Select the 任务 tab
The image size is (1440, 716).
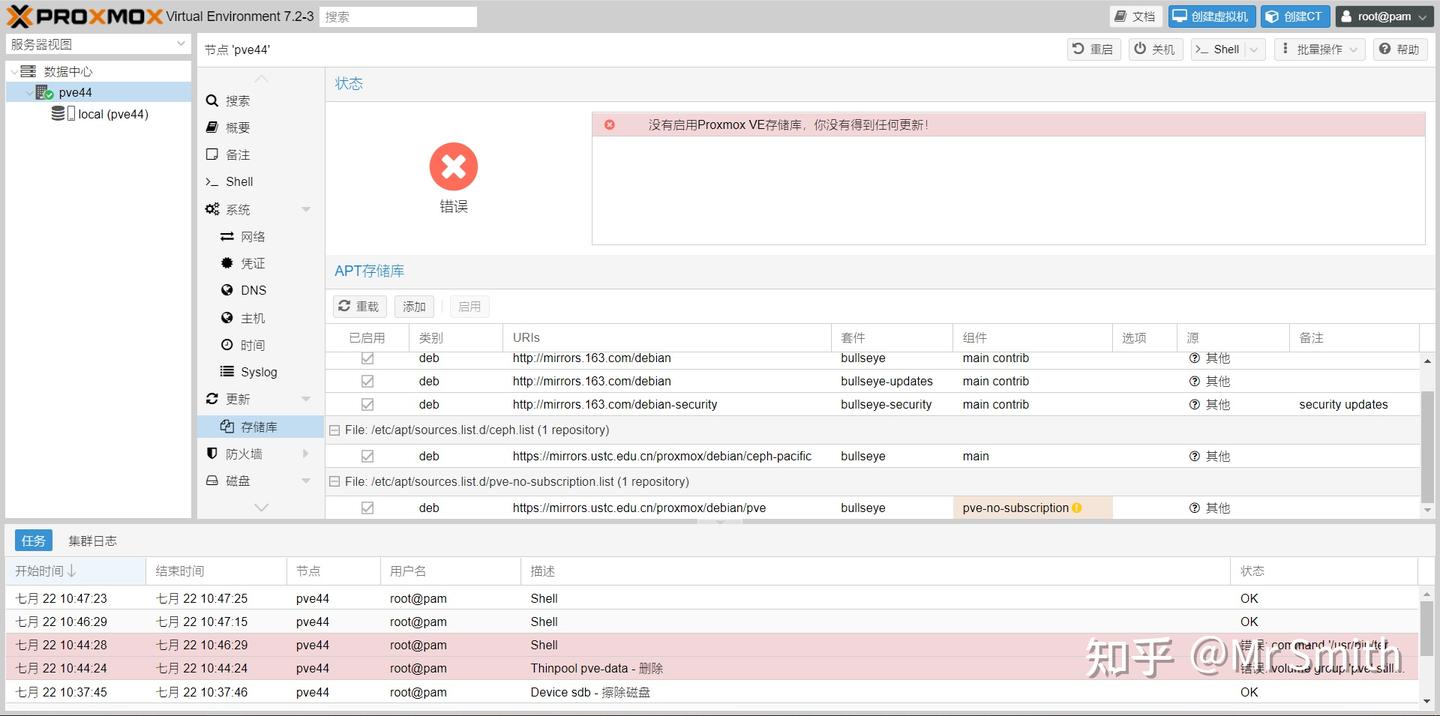pos(32,540)
